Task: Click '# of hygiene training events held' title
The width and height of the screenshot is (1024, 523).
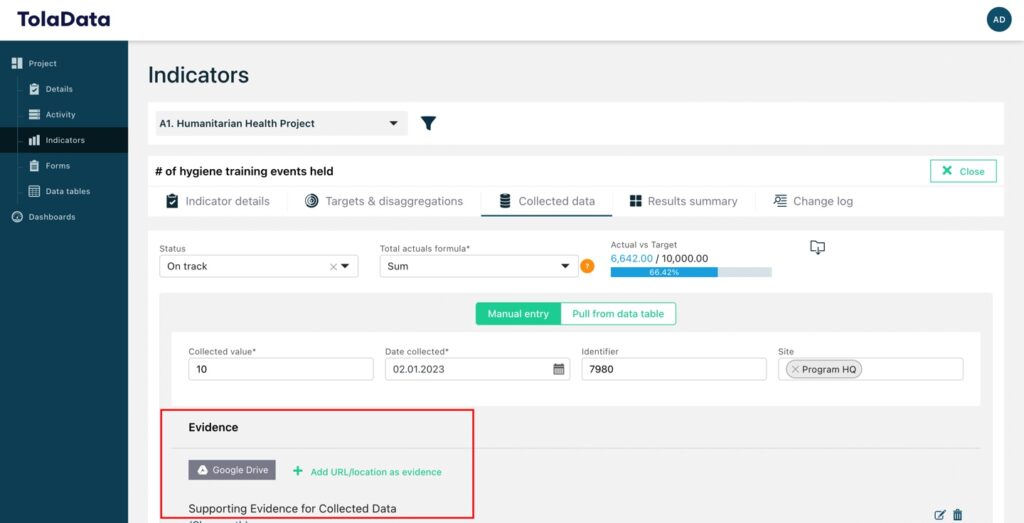Action: [x=244, y=171]
